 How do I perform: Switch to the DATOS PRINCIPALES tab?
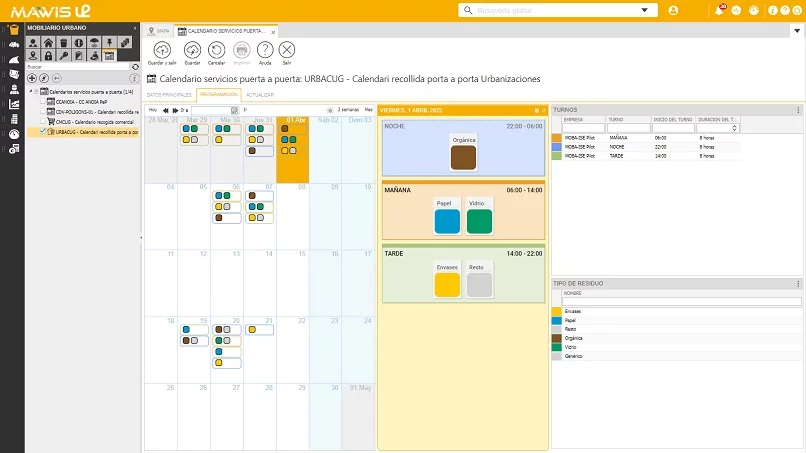(x=169, y=94)
